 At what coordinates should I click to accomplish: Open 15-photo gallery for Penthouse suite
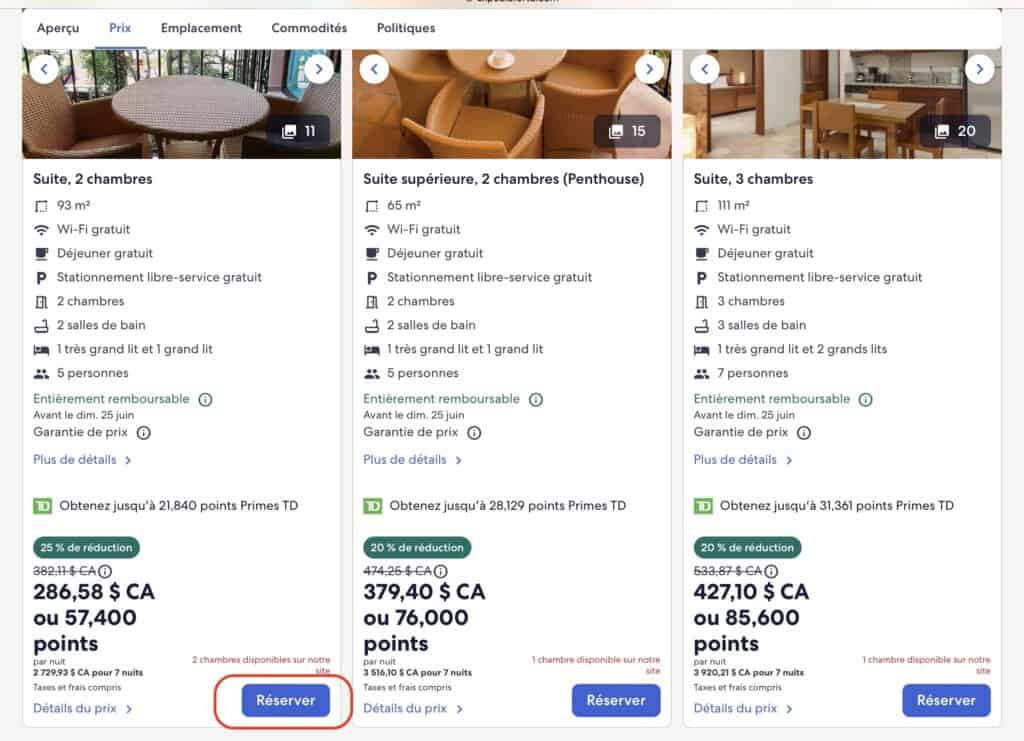627,131
